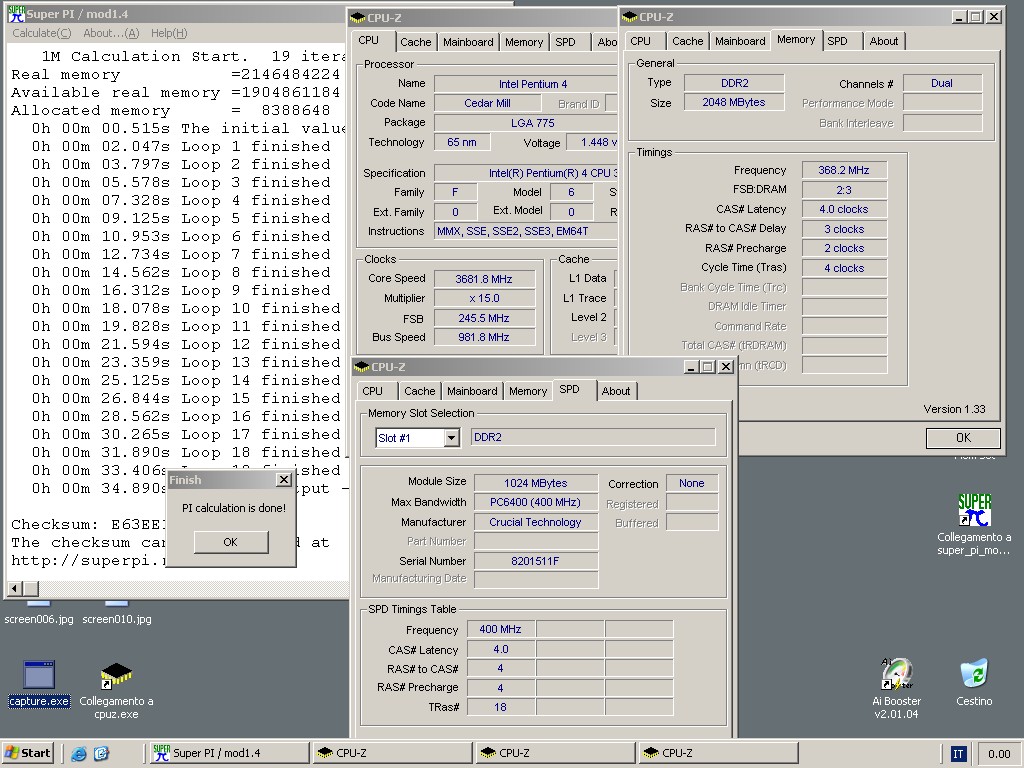
Task: Open About tab in CPU-Z SPD window
Action: 616,391
